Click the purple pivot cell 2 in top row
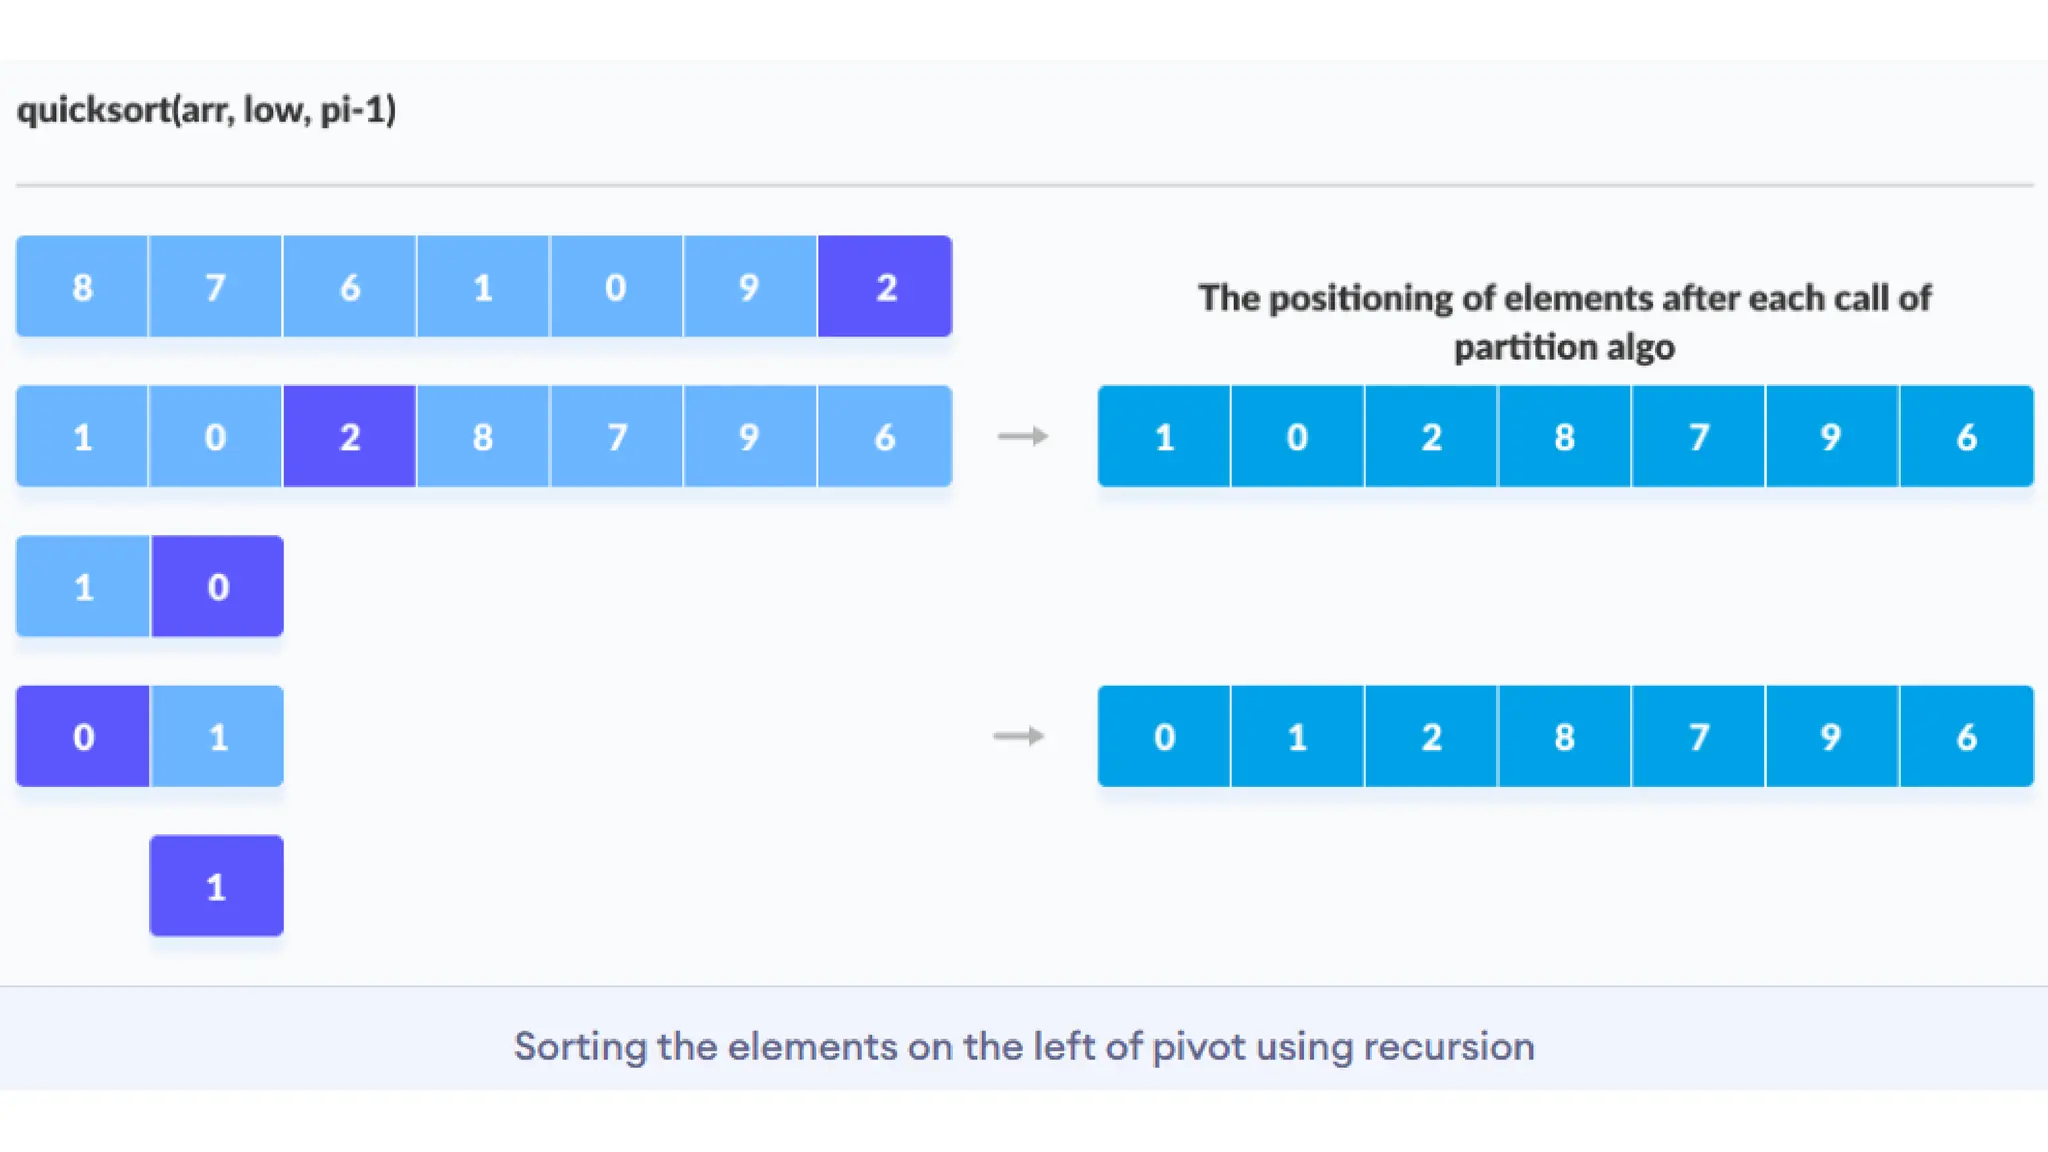This screenshot has height=1152, width=2048. coord(885,286)
